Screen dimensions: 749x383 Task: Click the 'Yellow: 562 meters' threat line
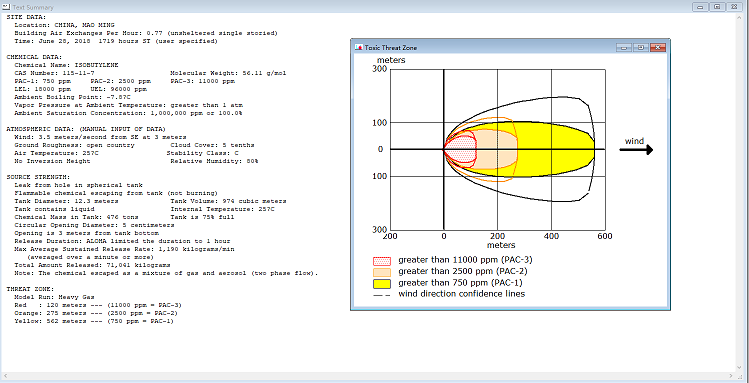point(94,322)
